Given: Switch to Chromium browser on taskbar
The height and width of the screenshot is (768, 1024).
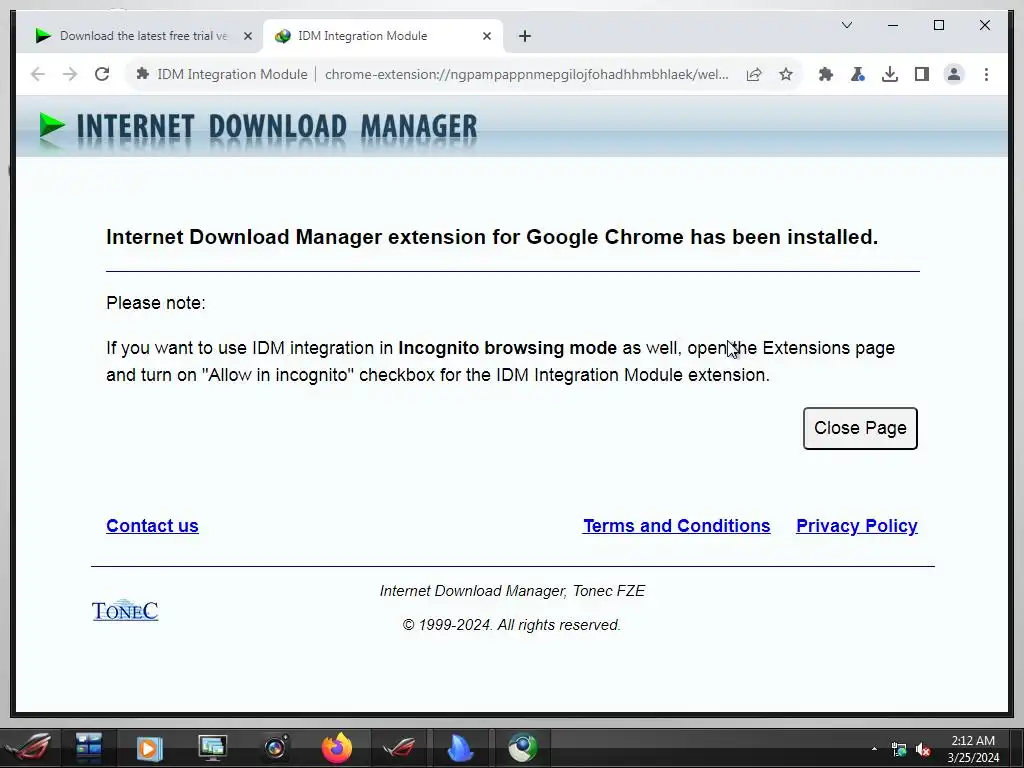Looking at the screenshot, I should pyautogui.click(x=523, y=748).
